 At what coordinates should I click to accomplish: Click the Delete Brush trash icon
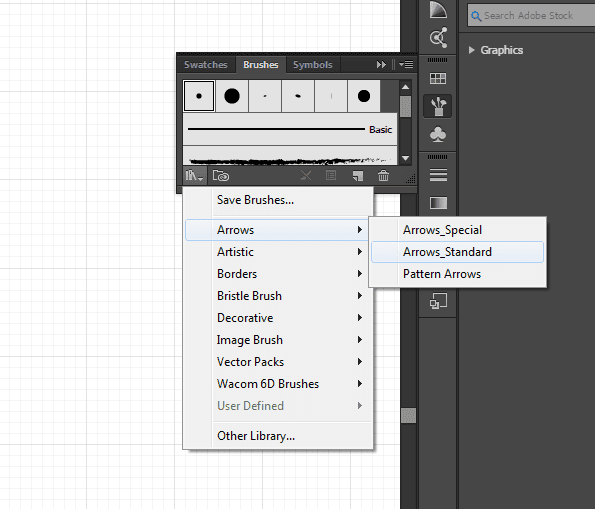click(383, 175)
